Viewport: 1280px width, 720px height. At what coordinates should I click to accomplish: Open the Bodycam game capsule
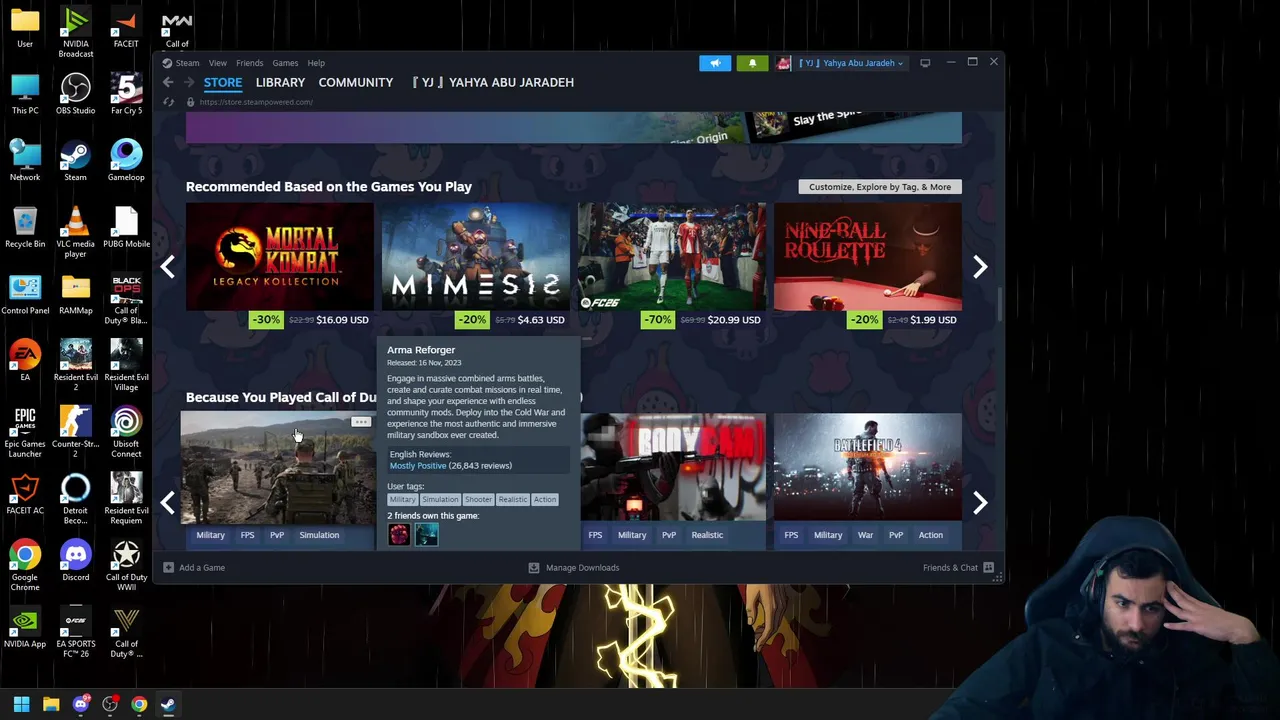click(673, 467)
